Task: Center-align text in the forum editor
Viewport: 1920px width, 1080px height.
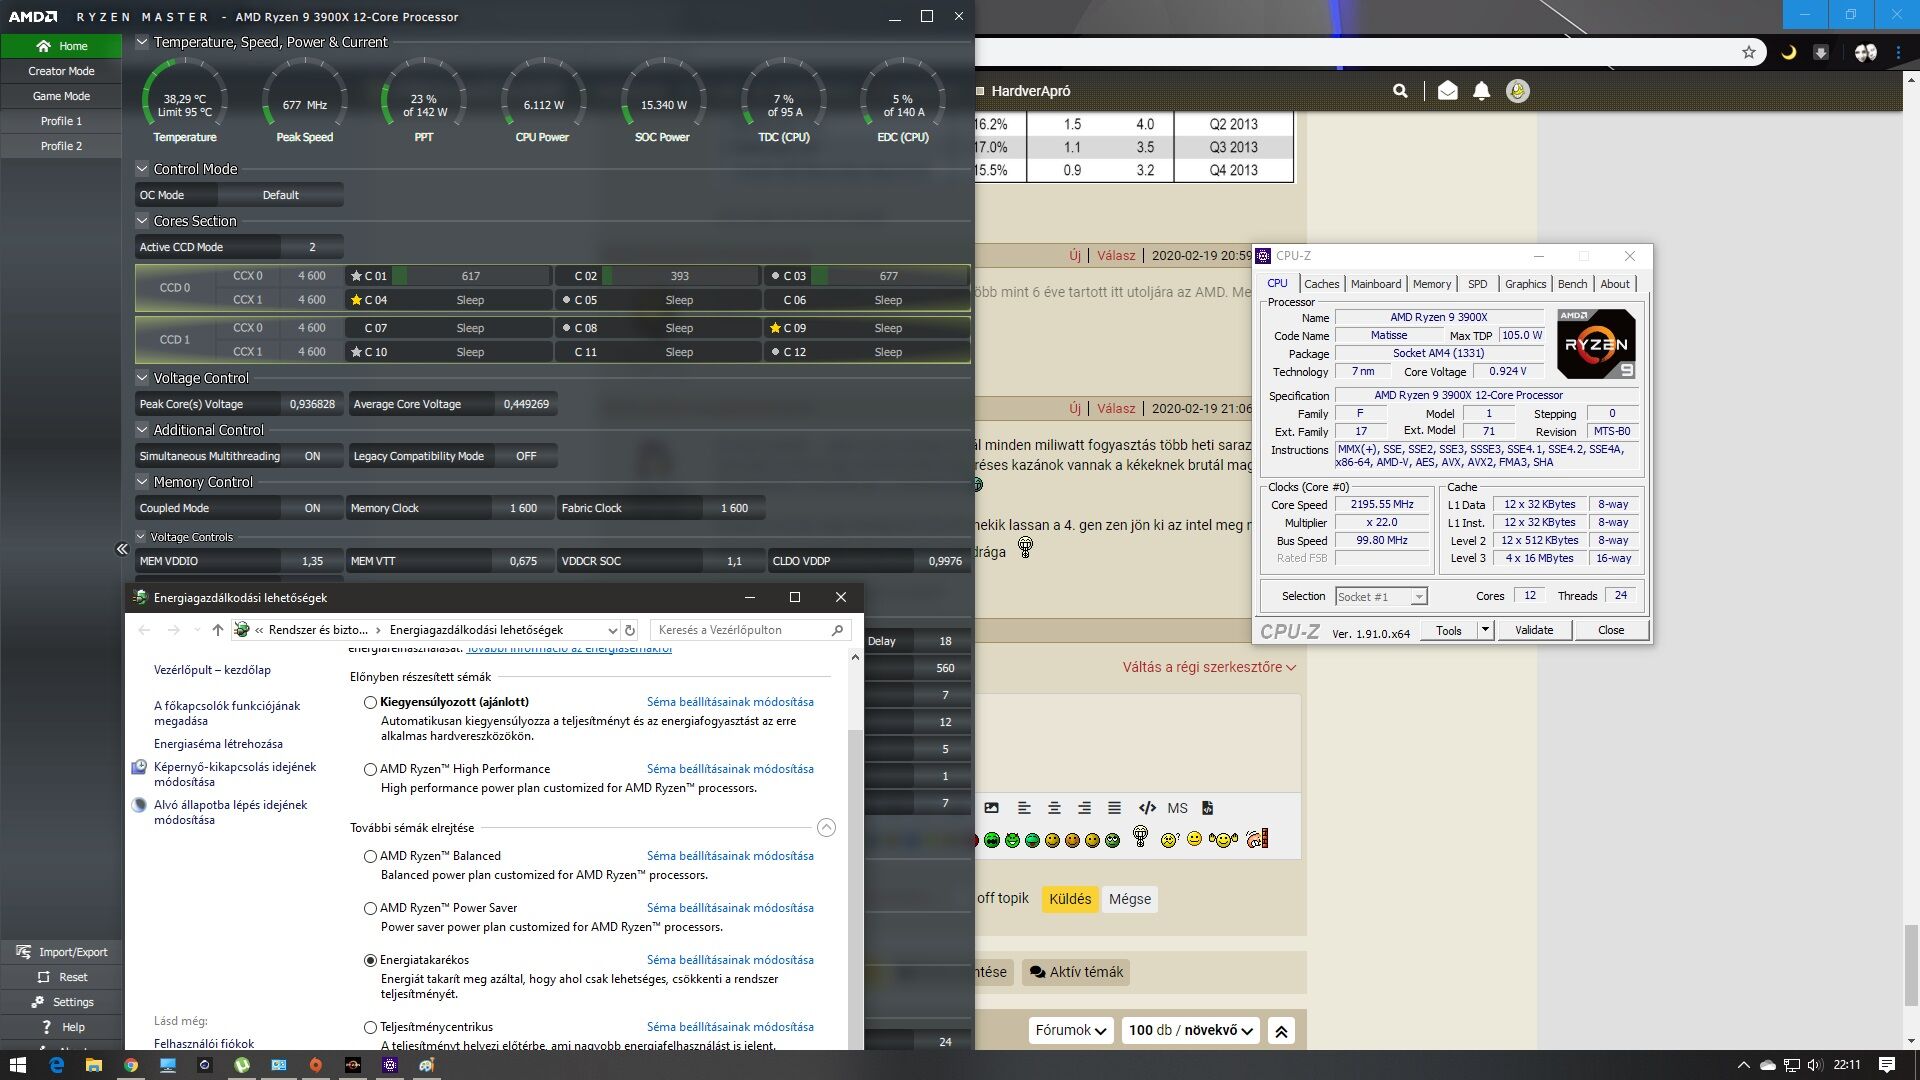Action: tap(1054, 808)
